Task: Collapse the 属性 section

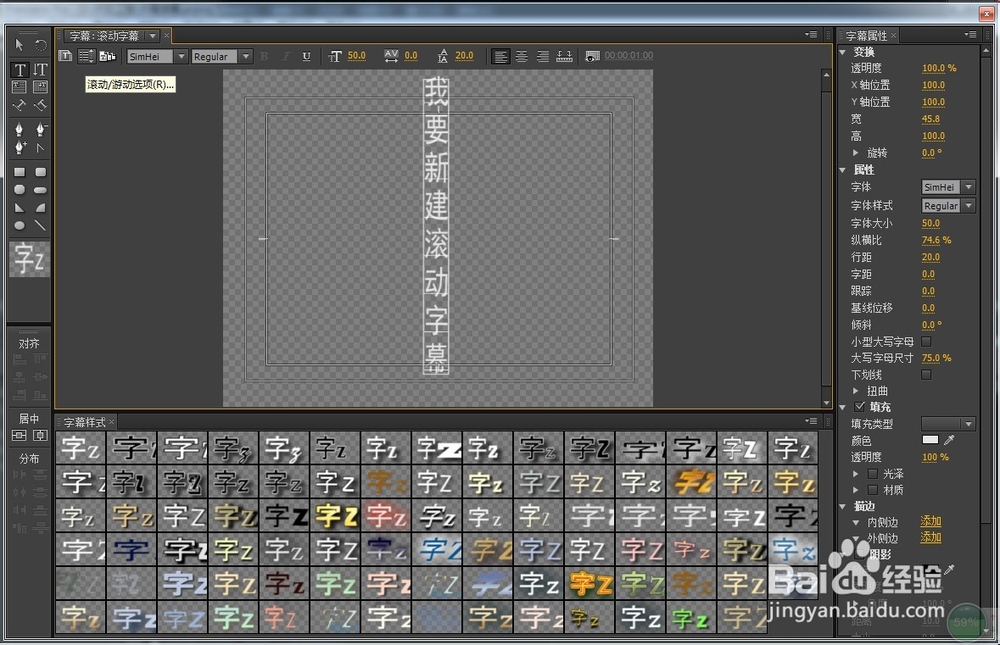Action: (x=842, y=170)
